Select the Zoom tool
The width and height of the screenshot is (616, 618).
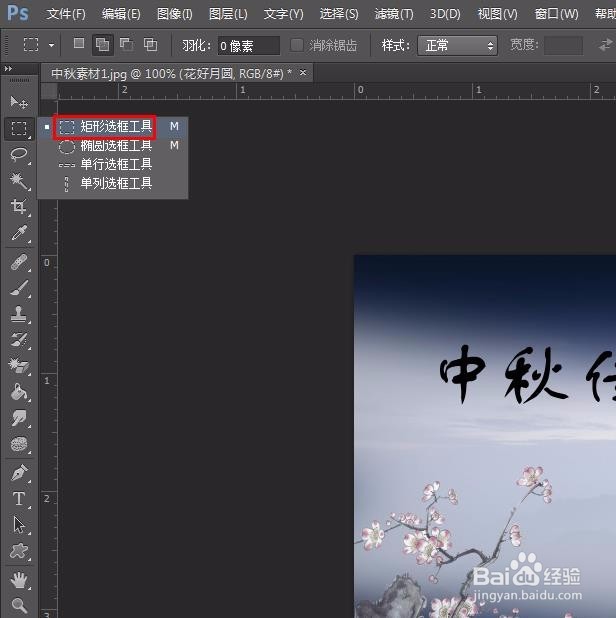point(19,605)
